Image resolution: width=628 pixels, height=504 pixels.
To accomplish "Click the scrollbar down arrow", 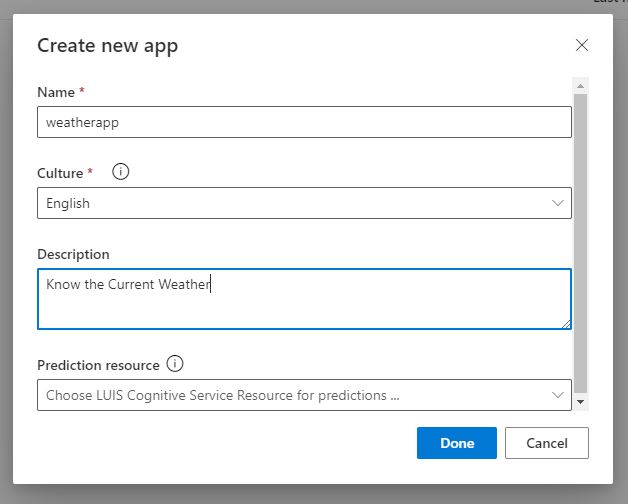I will (581, 401).
